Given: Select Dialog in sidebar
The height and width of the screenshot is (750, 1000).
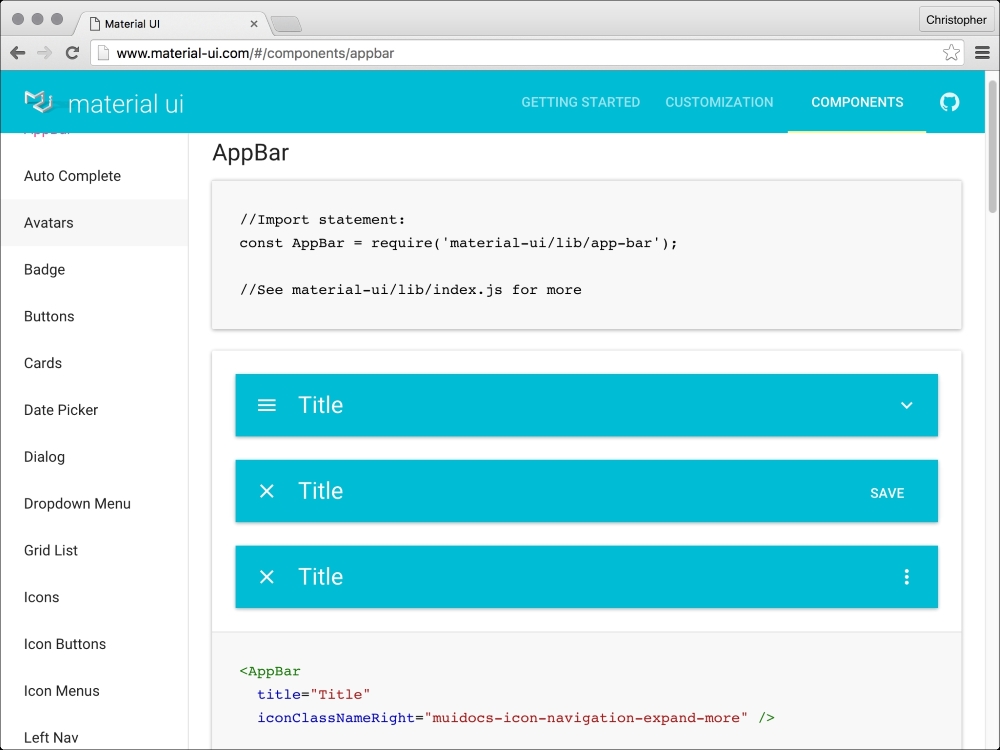Looking at the screenshot, I should 94,457.
